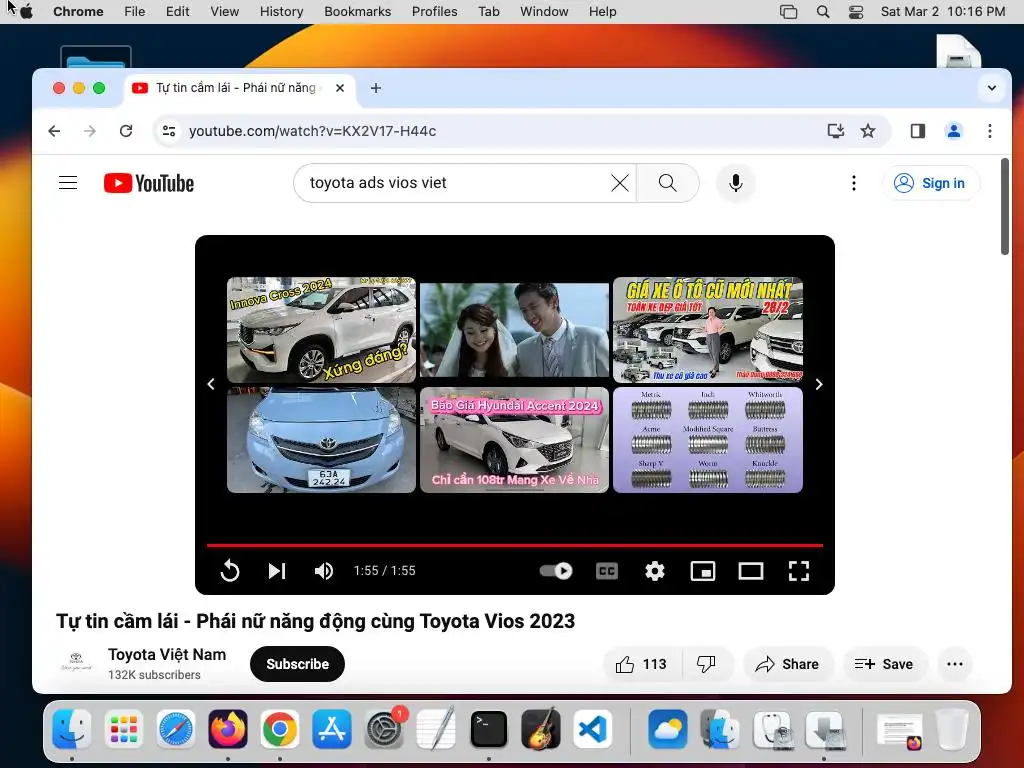Go back in Chrome
Image resolution: width=1024 pixels, height=768 pixels.
(54, 131)
